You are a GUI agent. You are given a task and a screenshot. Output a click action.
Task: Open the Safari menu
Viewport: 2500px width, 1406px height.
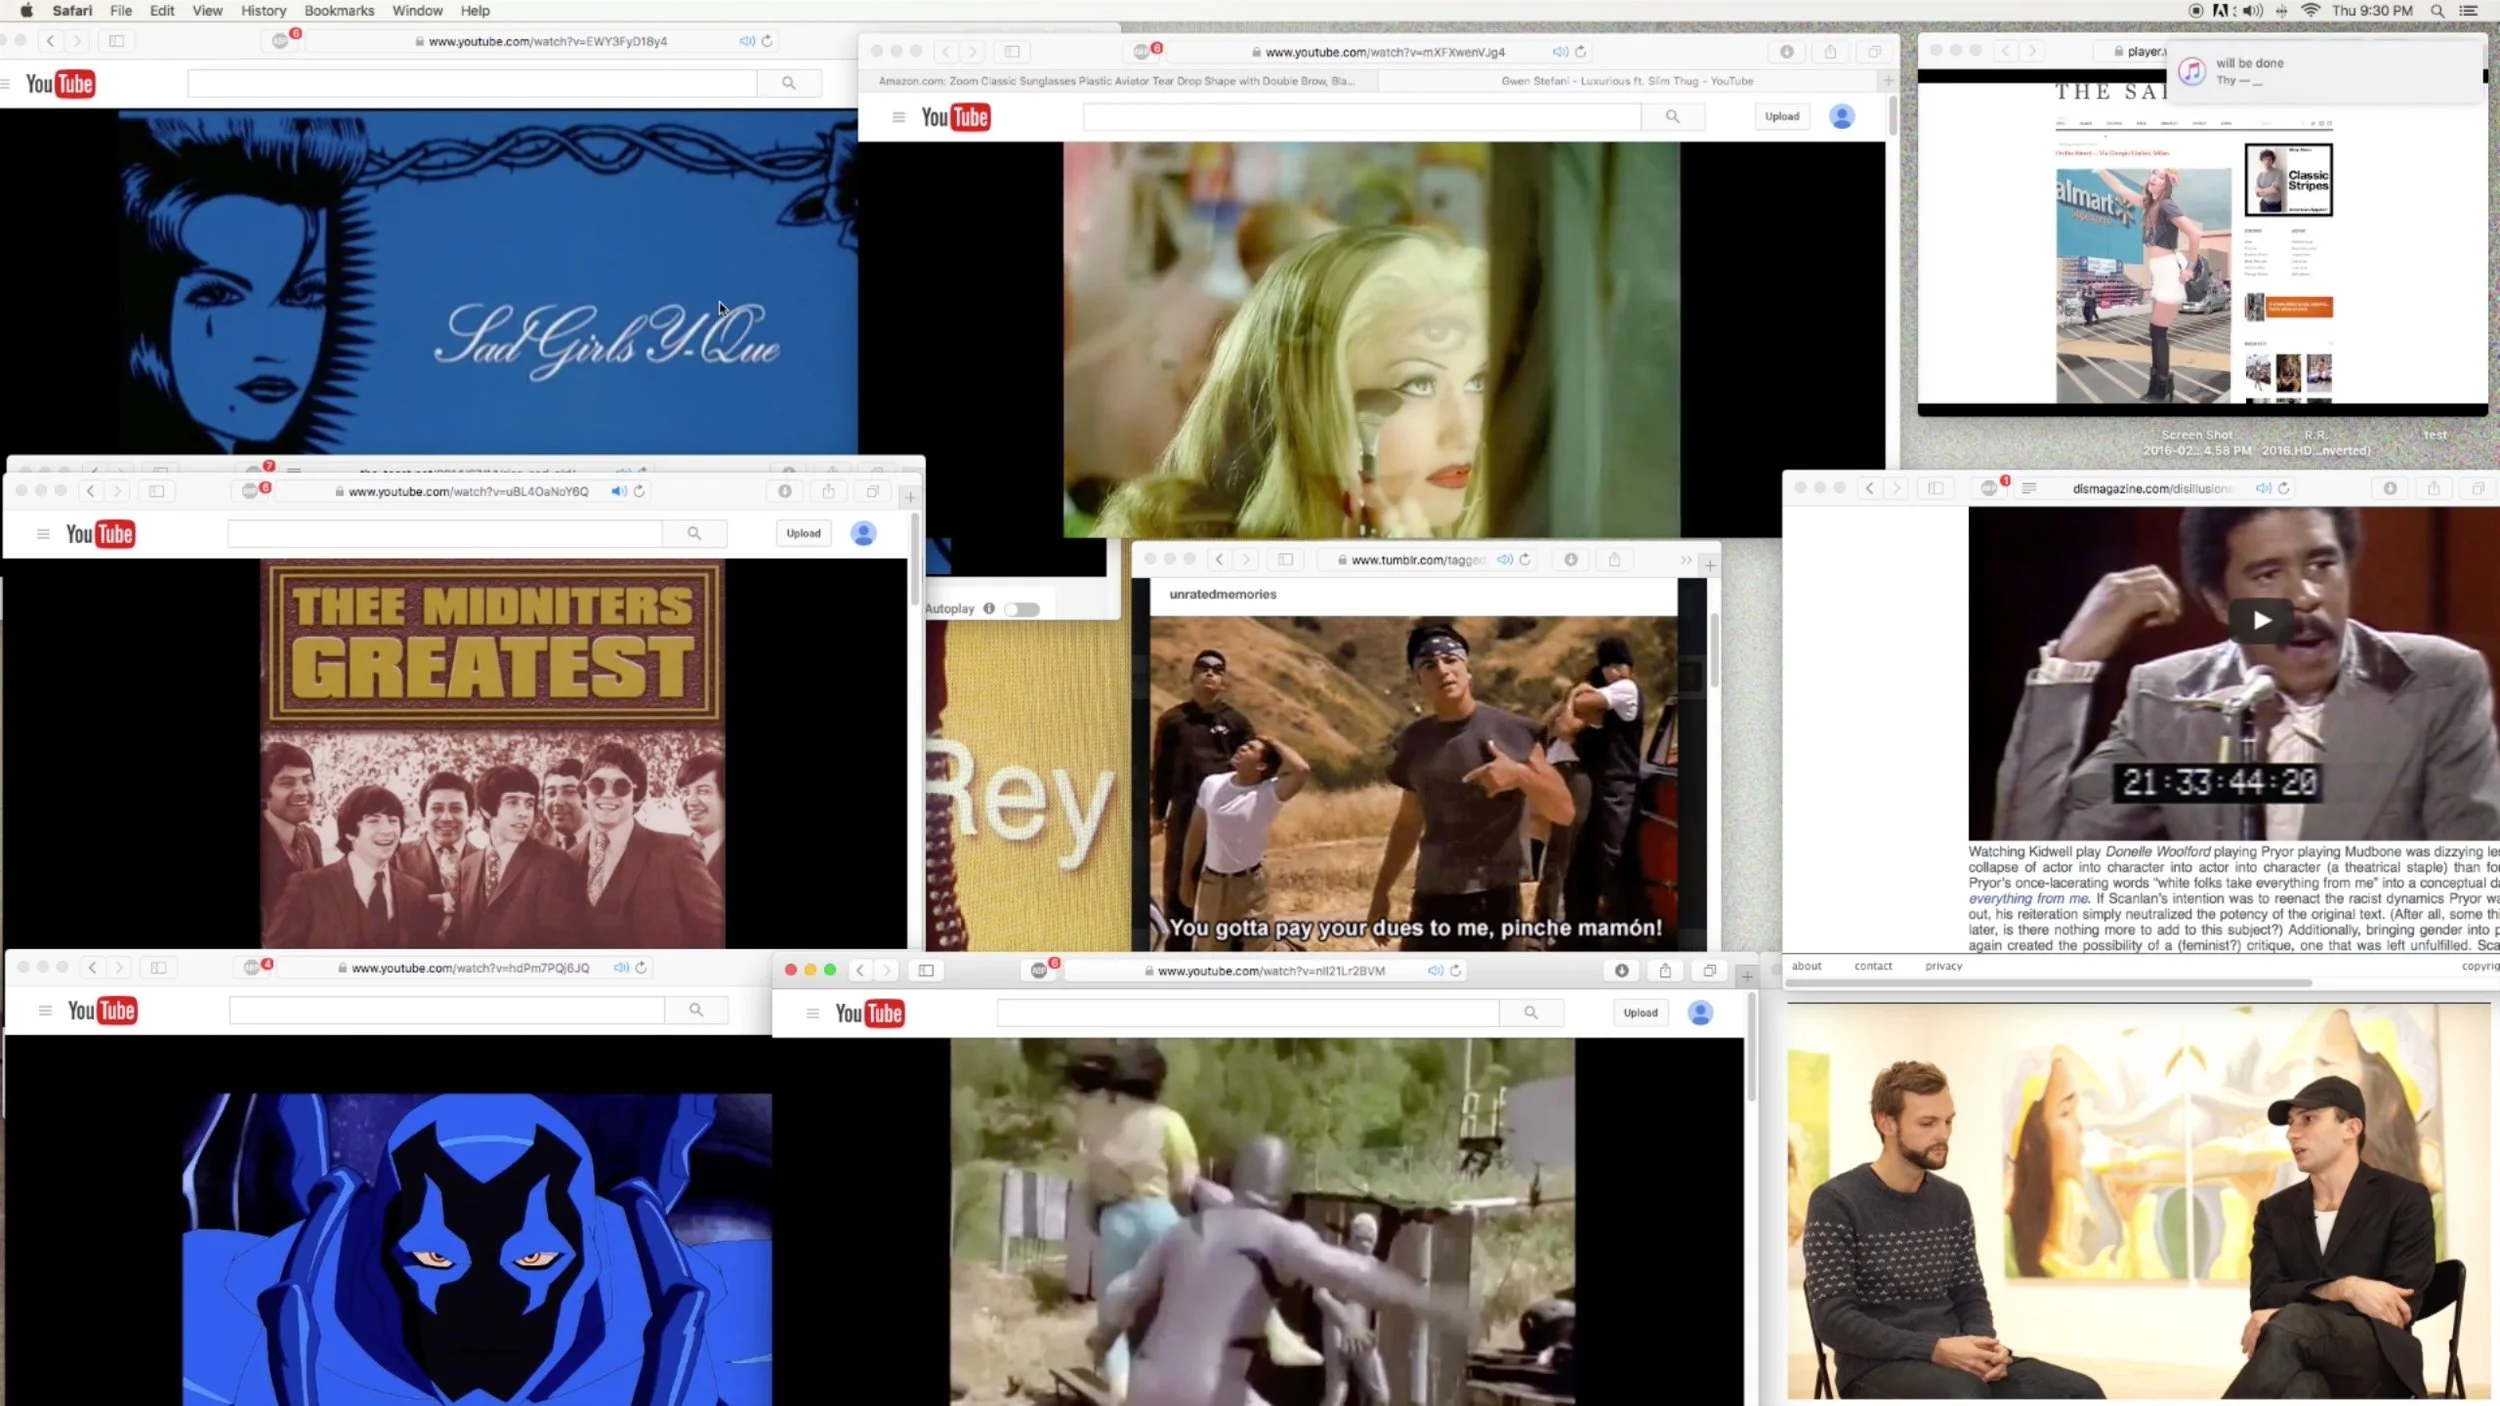pyautogui.click(x=72, y=11)
